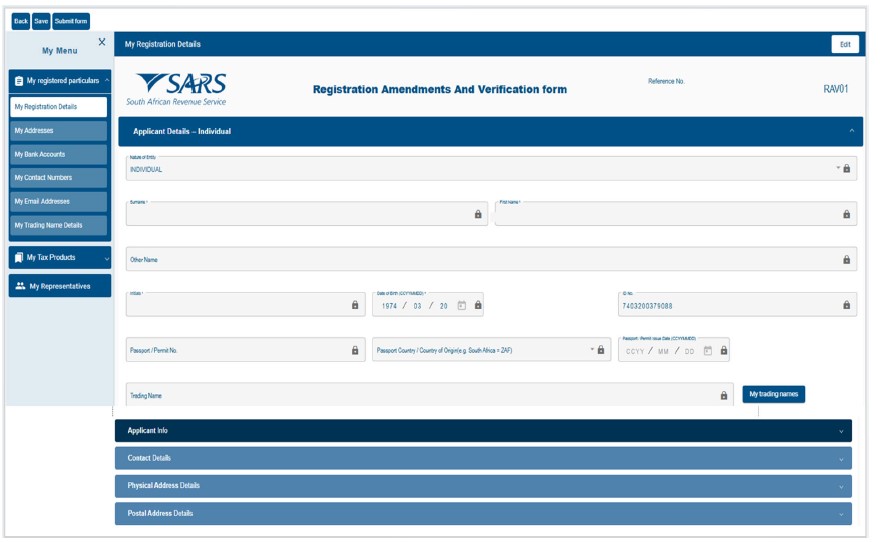The height and width of the screenshot is (542, 880).
Task: Open the Nature of Entity dropdown
Action: point(838,168)
